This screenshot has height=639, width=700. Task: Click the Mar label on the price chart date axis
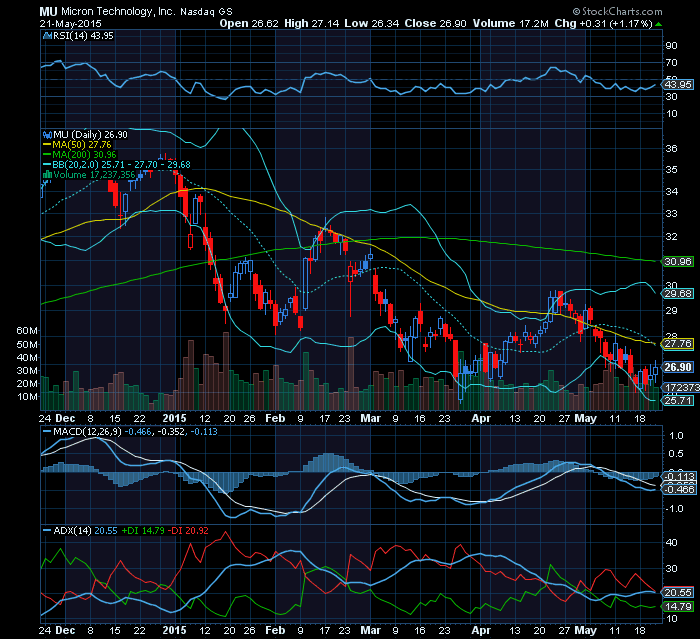(x=371, y=418)
